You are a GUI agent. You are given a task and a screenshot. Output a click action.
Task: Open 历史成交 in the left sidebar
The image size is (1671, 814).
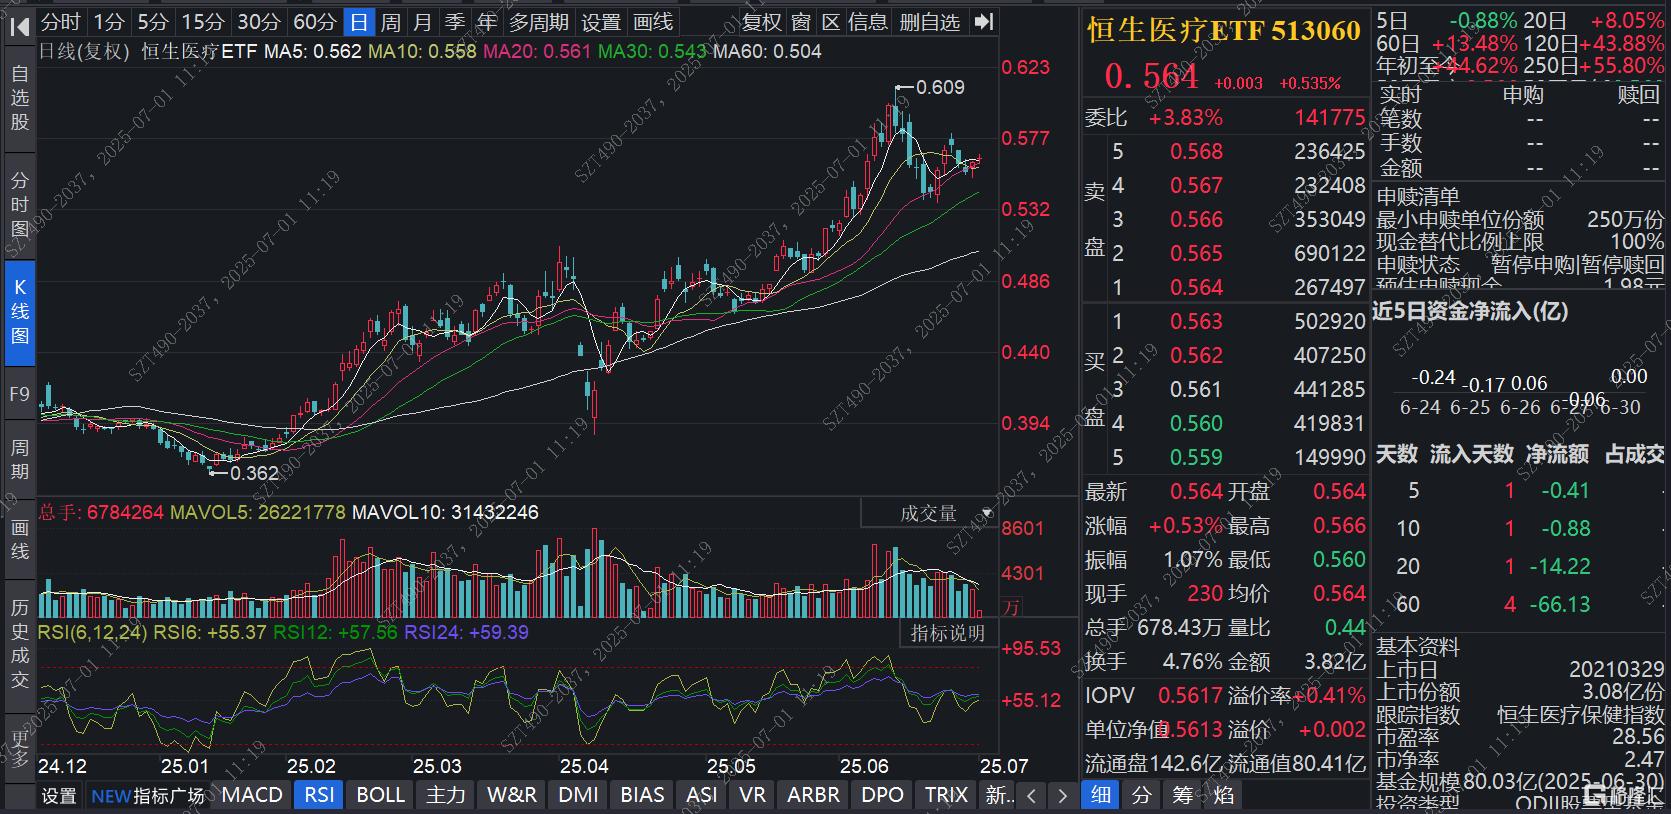pyautogui.click(x=20, y=644)
